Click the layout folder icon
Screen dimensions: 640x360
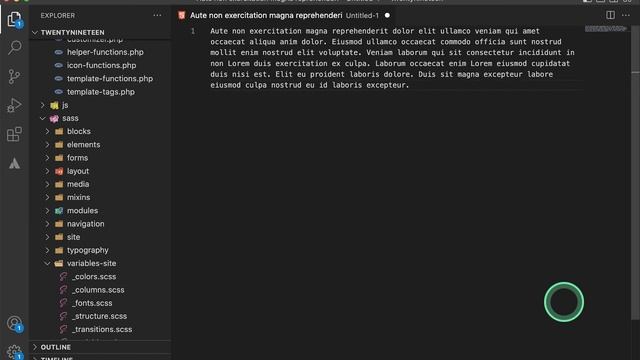(x=59, y=171)
